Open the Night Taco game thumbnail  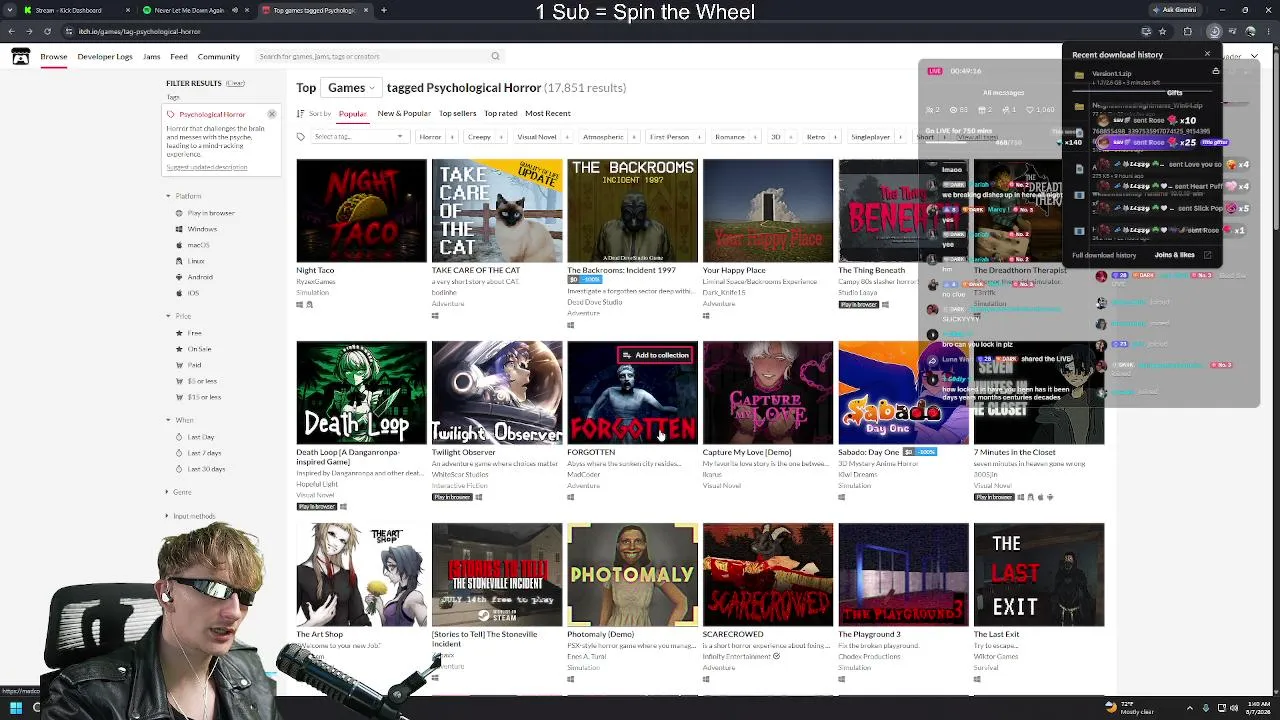point(361,211)
